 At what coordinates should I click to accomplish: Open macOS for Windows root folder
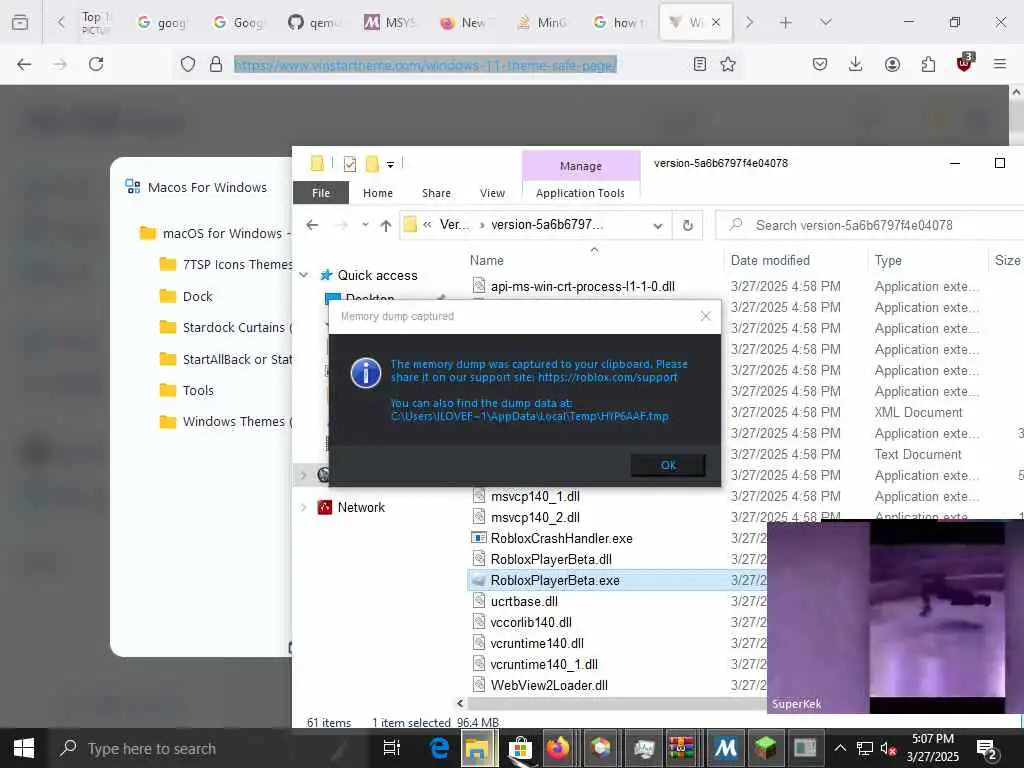216,233
